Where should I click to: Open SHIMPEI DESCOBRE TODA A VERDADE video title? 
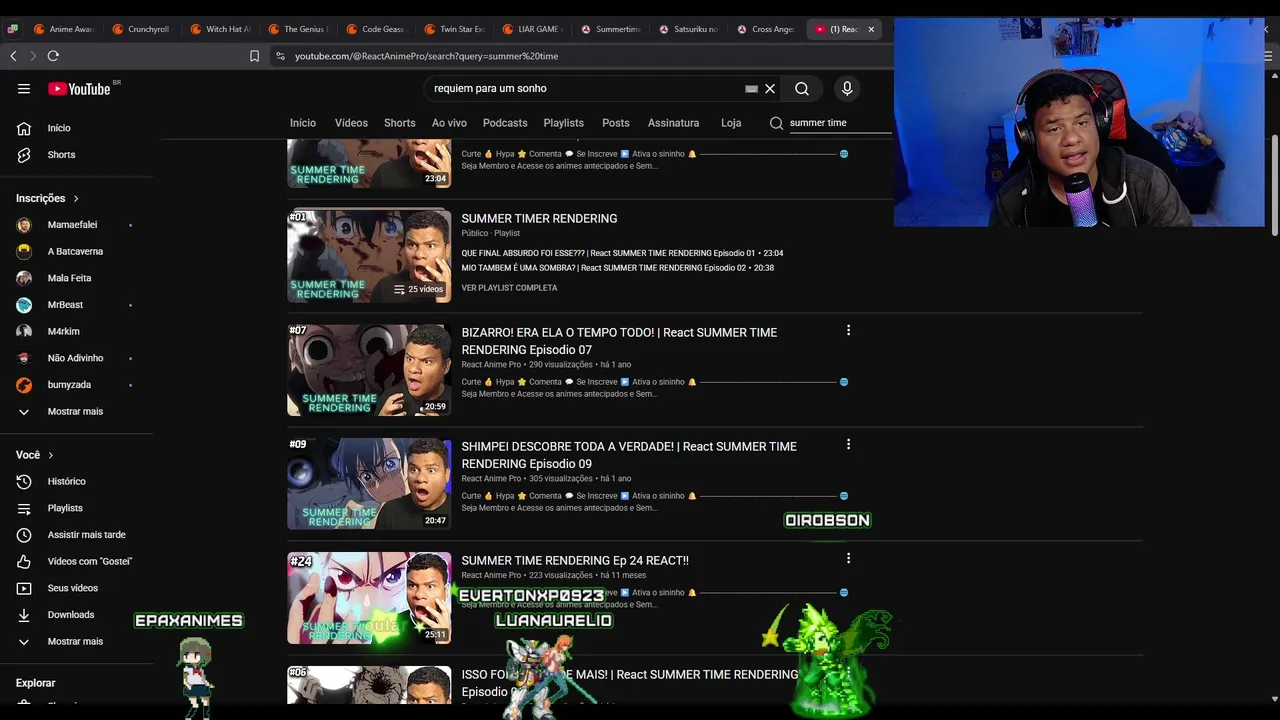[x=629, y=455]
